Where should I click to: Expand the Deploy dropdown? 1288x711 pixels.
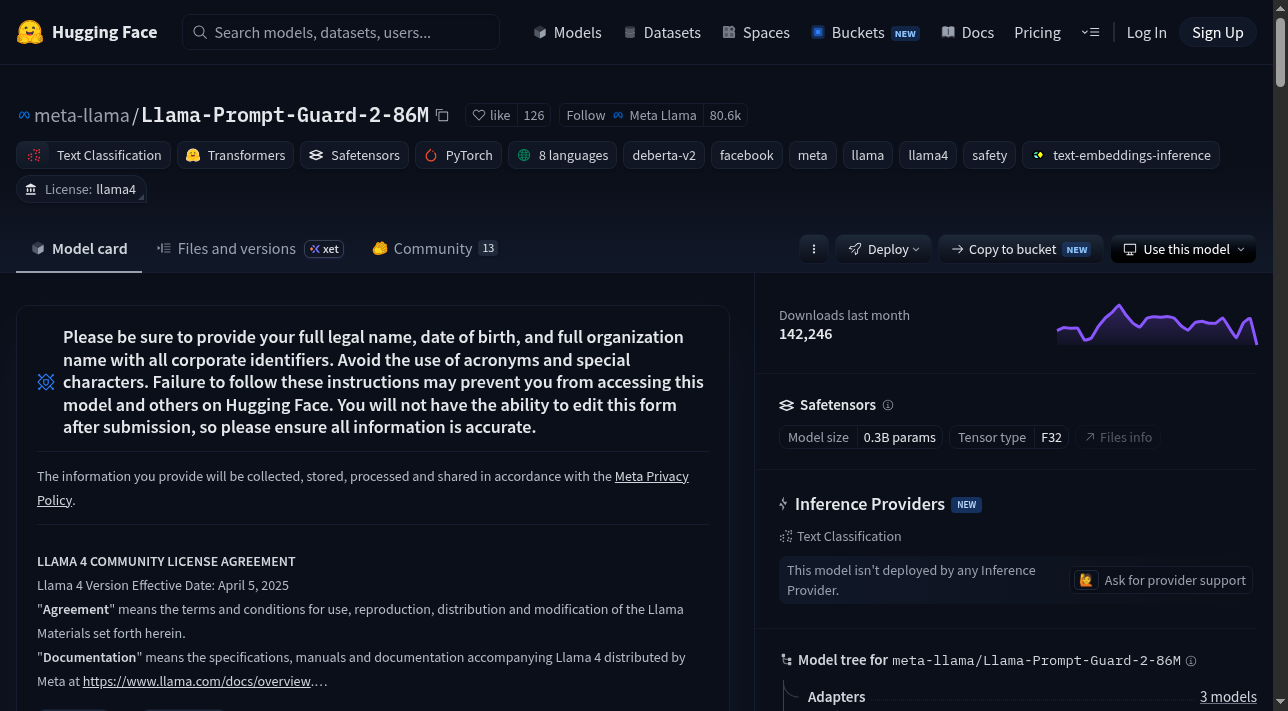coord(884,249)
